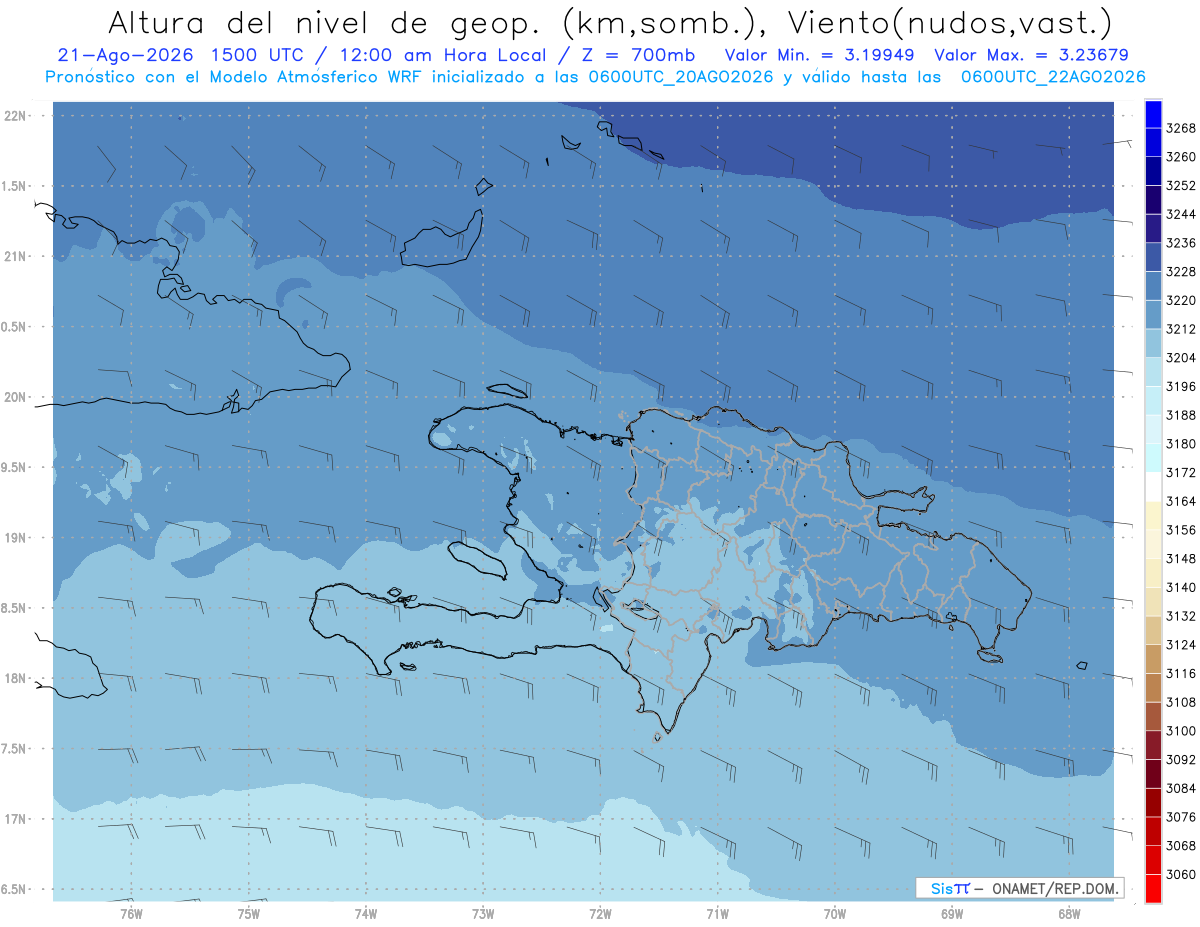Click the 3116 colorbar value
The width and height of the screenshot is (1200, 927).
(x=1181, y=674)
